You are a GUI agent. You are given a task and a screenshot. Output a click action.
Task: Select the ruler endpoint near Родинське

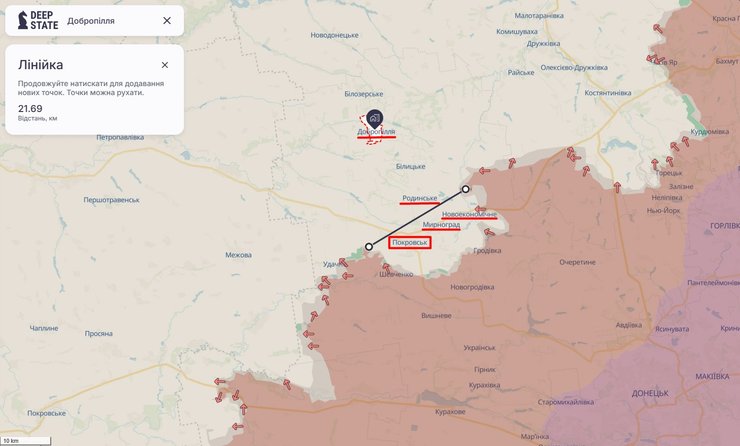point(465,189)
